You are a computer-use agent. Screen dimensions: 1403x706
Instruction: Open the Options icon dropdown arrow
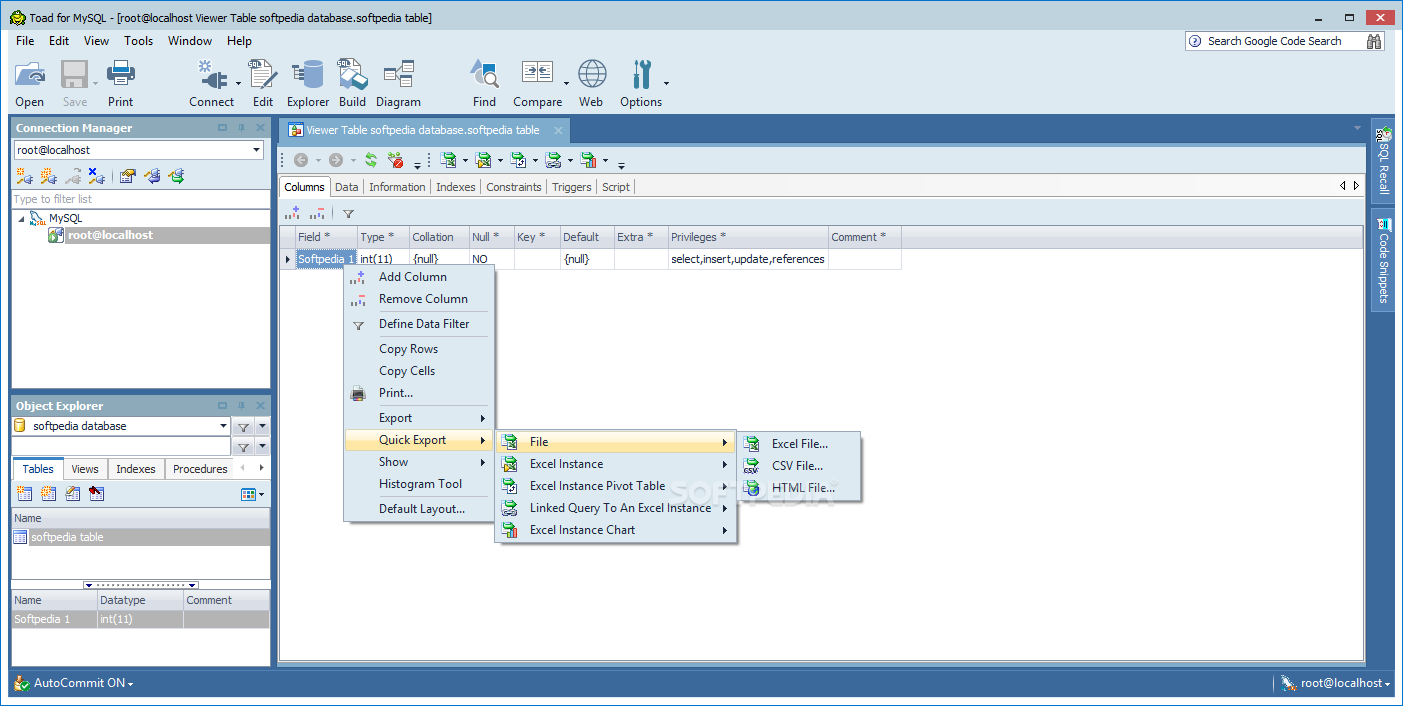point(667,84)
